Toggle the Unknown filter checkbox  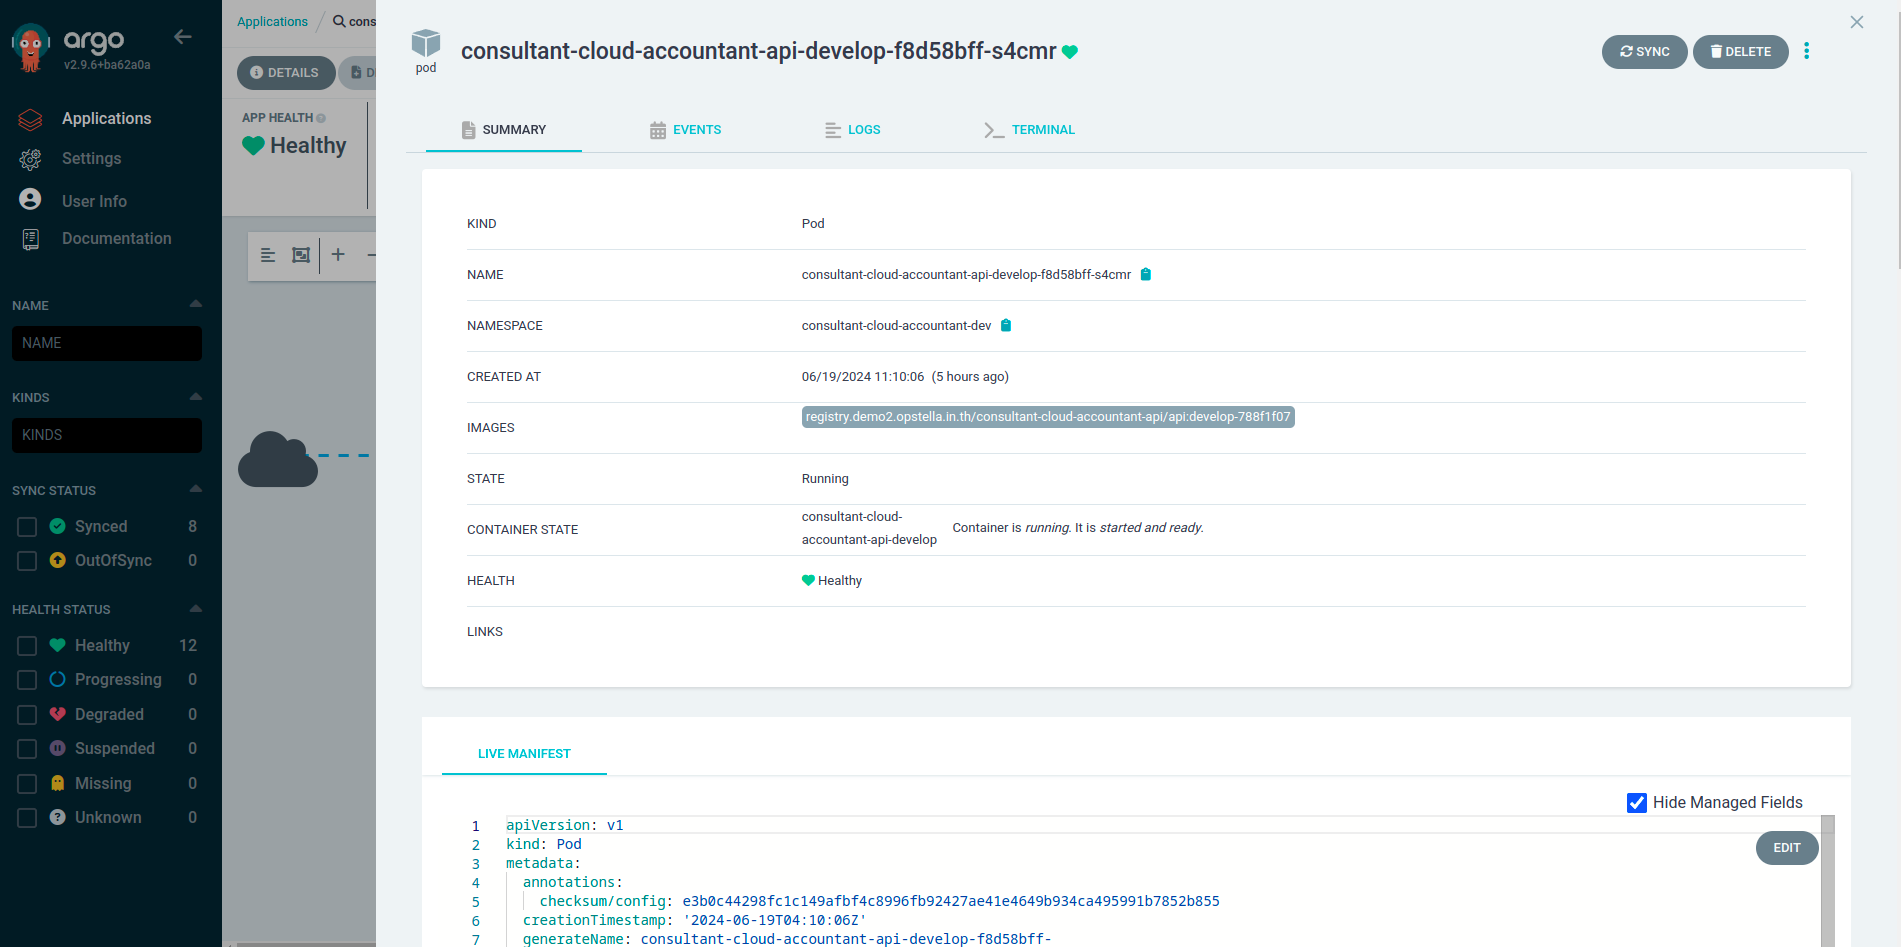[27, 818]
